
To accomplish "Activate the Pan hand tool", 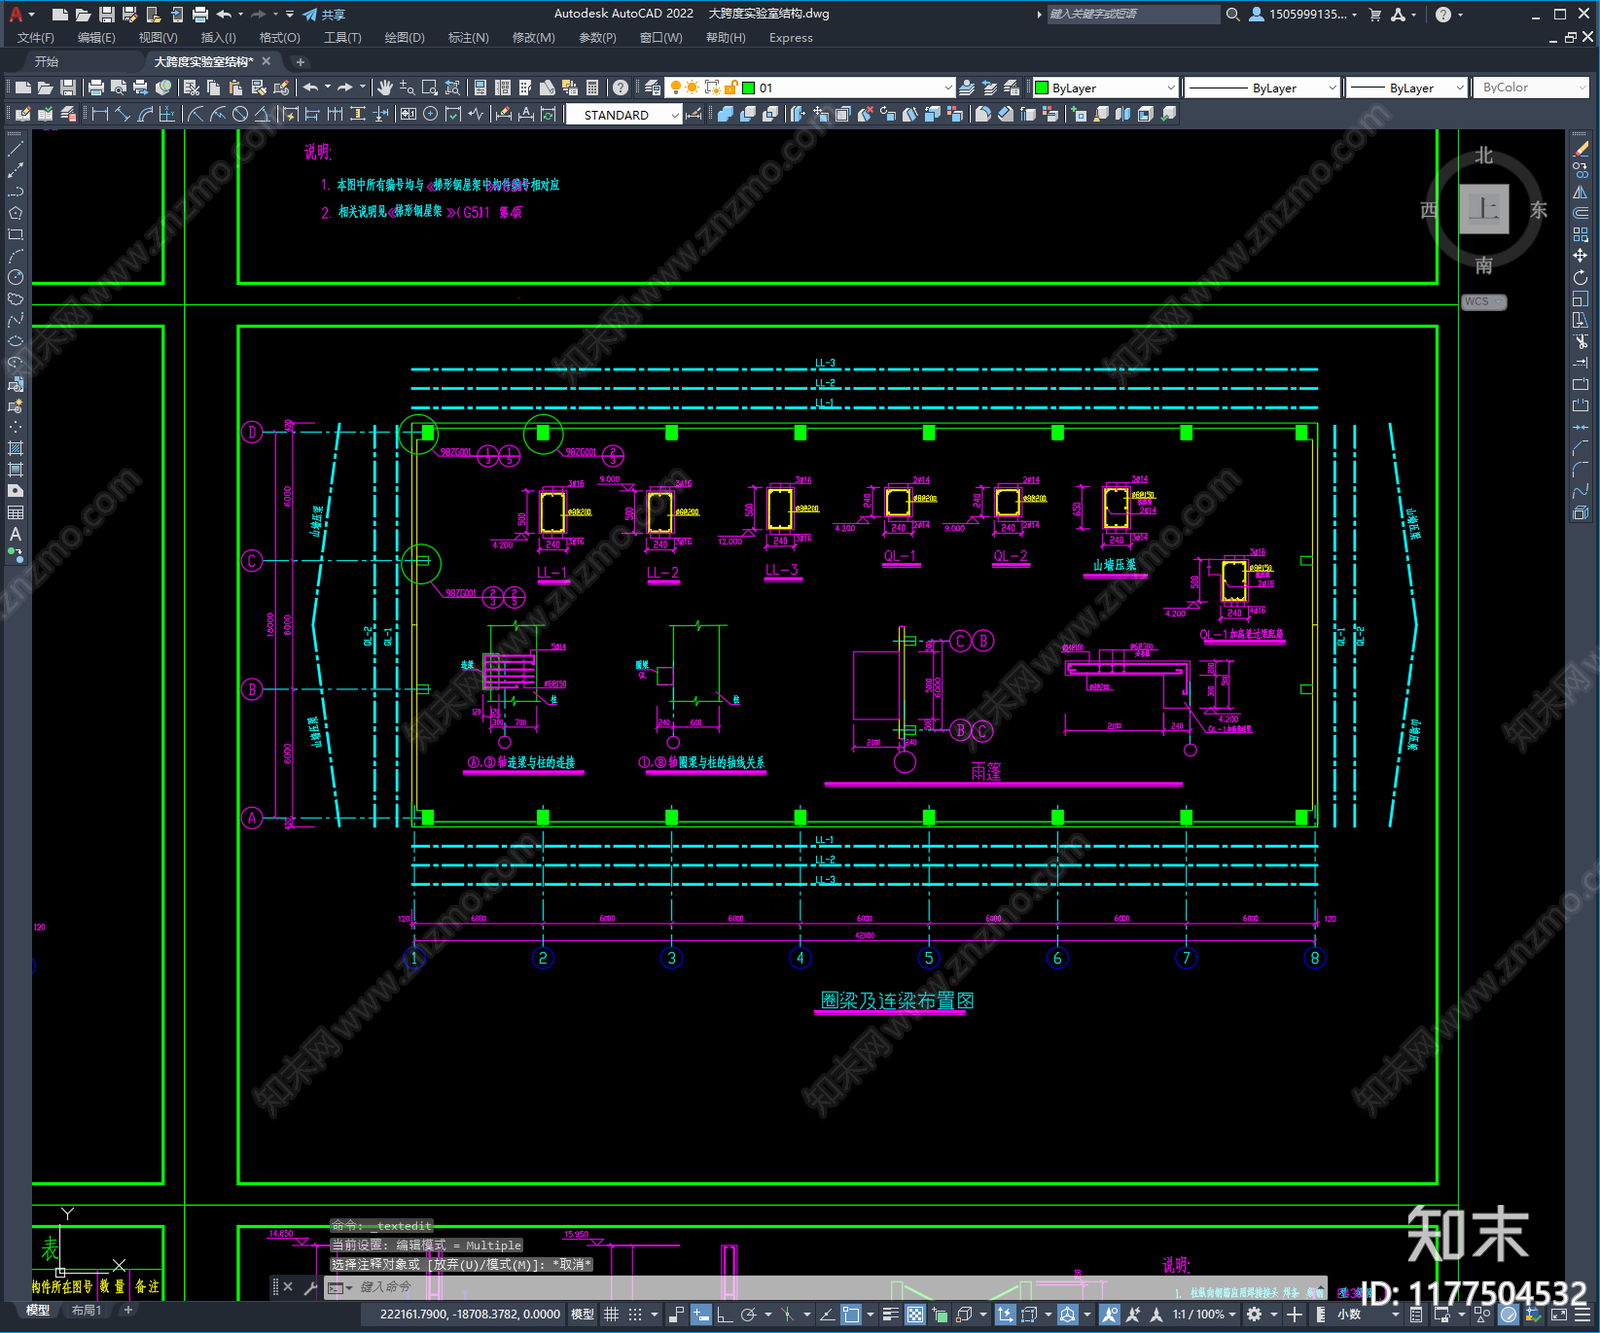I will coord(385,88).
